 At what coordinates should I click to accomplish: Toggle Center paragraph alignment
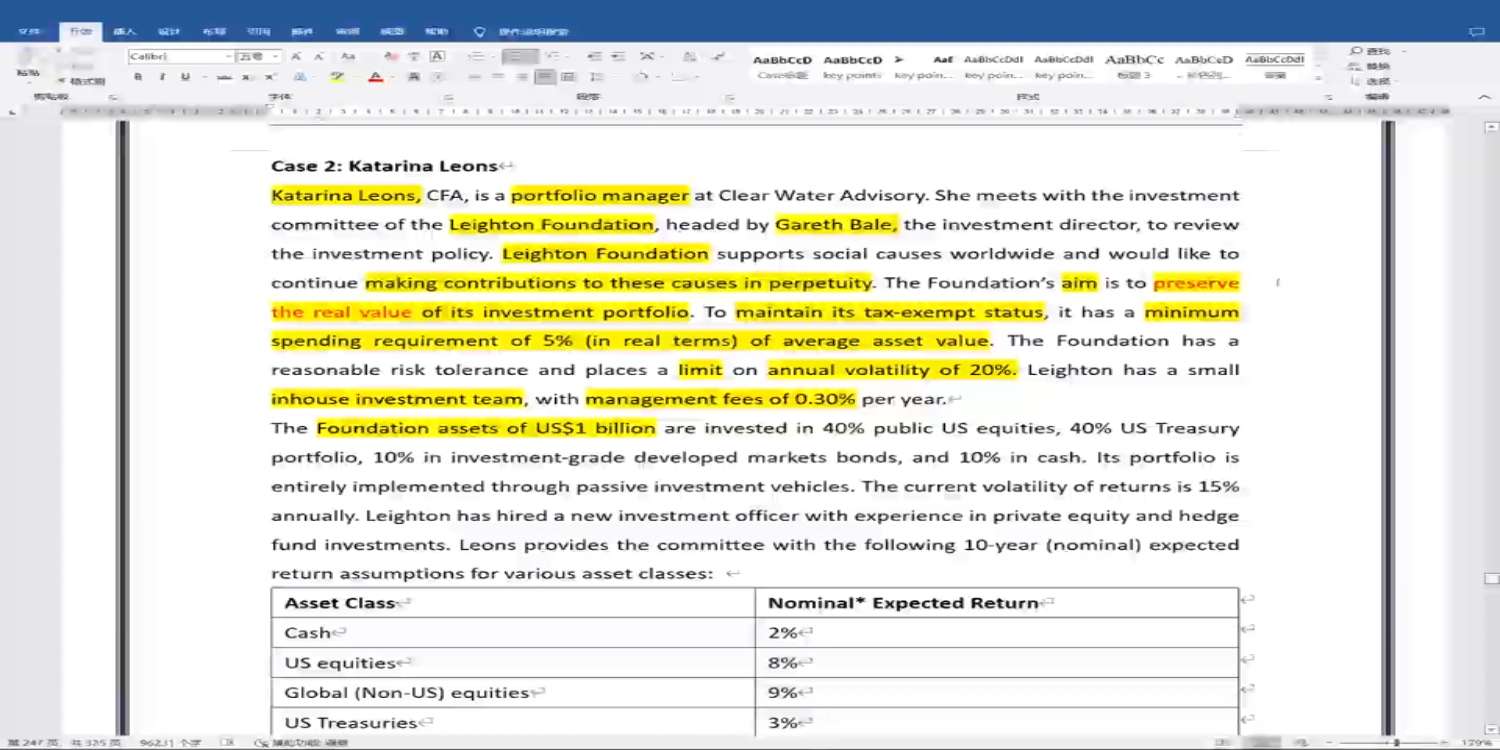pos(497,77)
